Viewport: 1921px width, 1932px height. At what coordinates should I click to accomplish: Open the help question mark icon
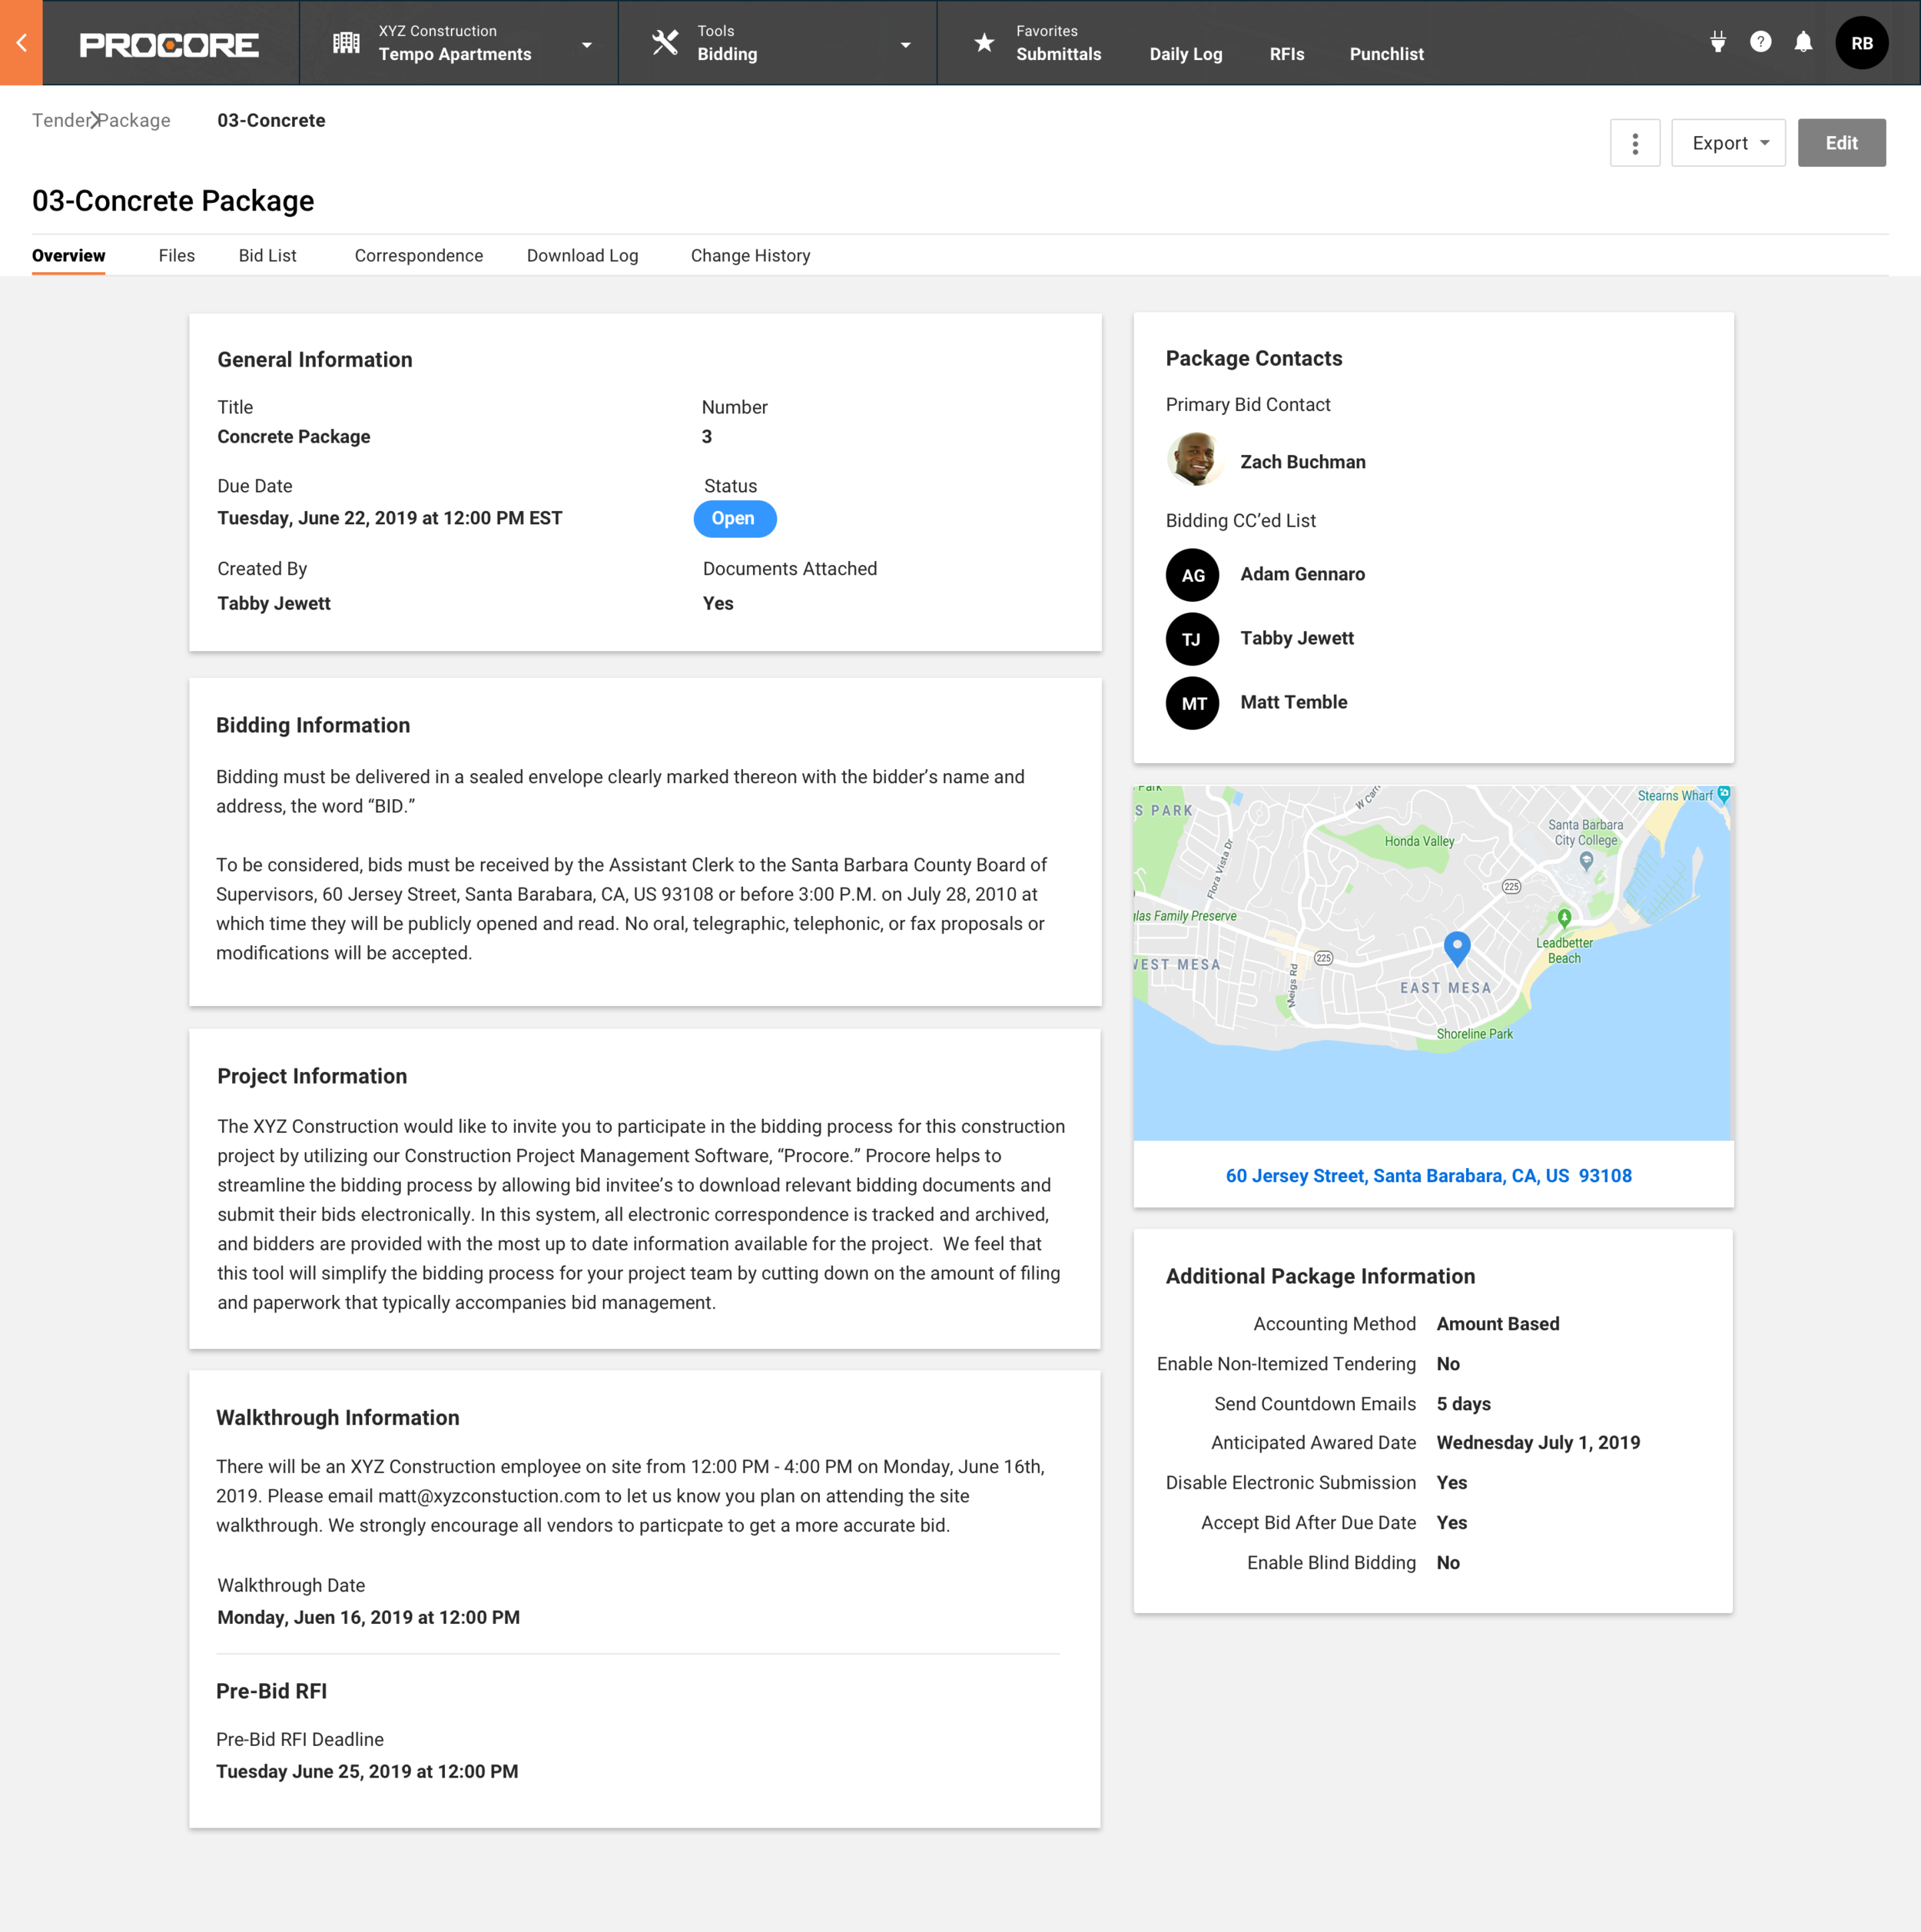coord(1761,42)
